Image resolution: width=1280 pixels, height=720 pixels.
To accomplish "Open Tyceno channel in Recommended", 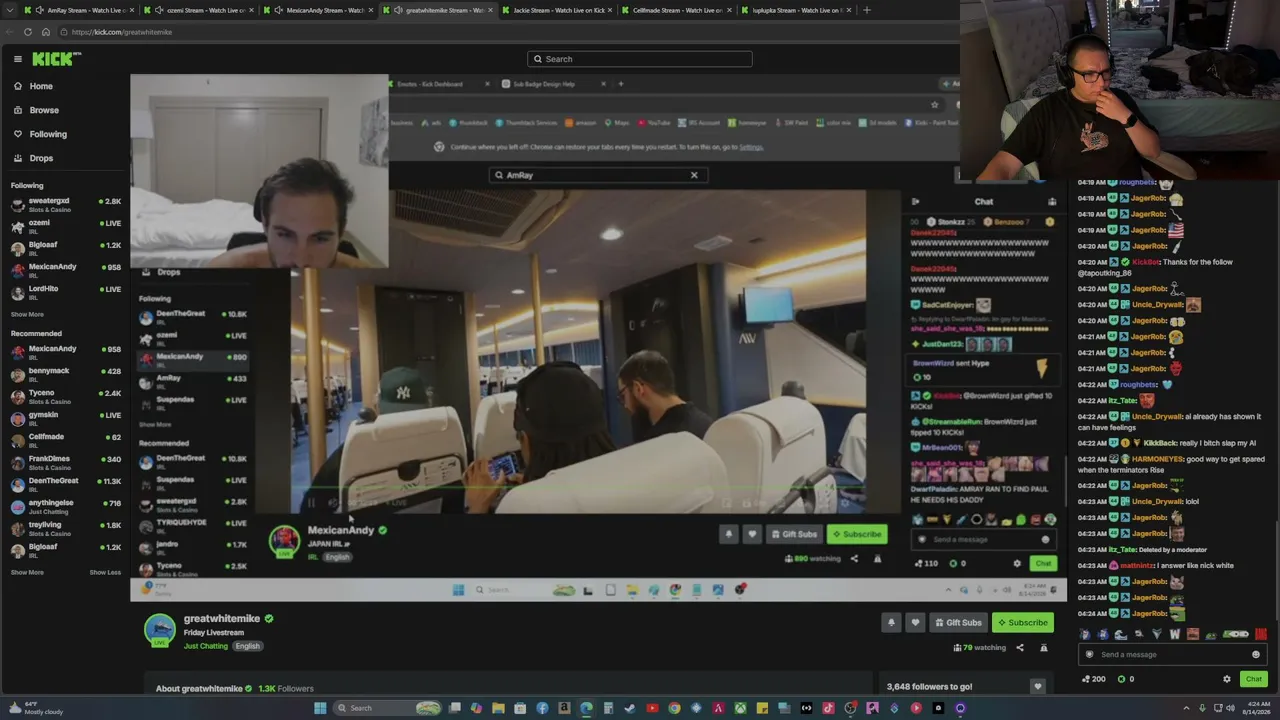I will pyautogui.click(x=65, y=396).
